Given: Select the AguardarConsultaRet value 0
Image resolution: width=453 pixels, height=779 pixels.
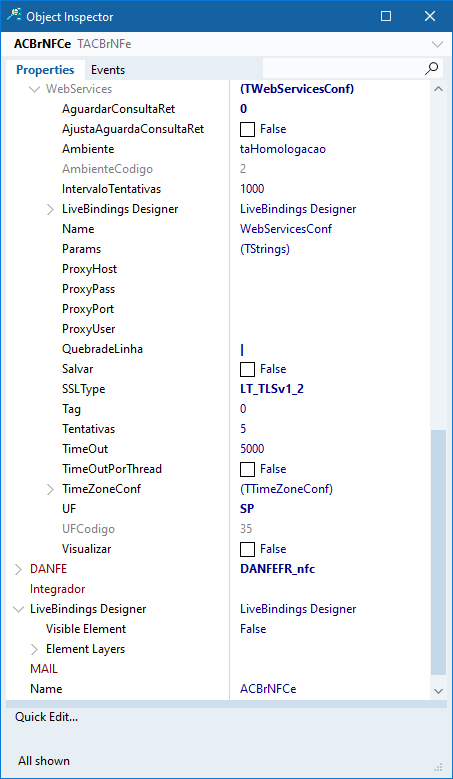Looking at the screenshot, I should pos(243,109).
